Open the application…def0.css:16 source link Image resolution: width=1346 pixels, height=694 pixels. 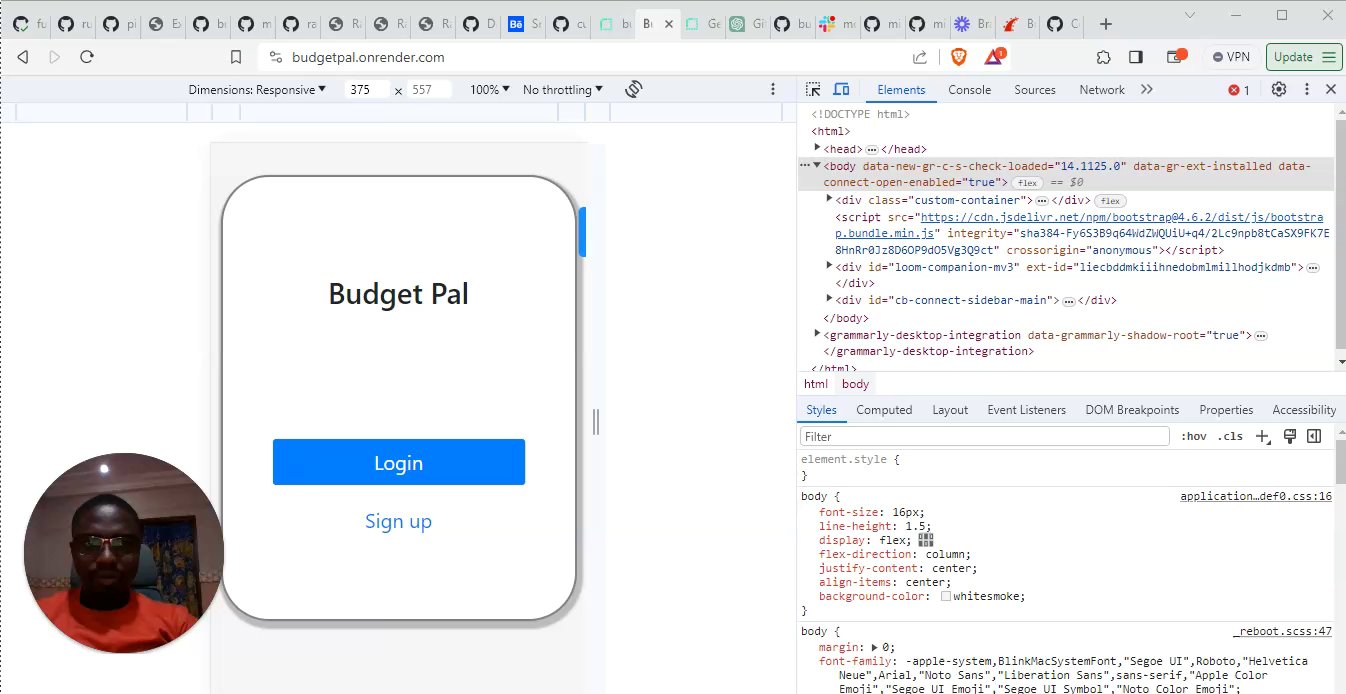tap(1256, 496)
